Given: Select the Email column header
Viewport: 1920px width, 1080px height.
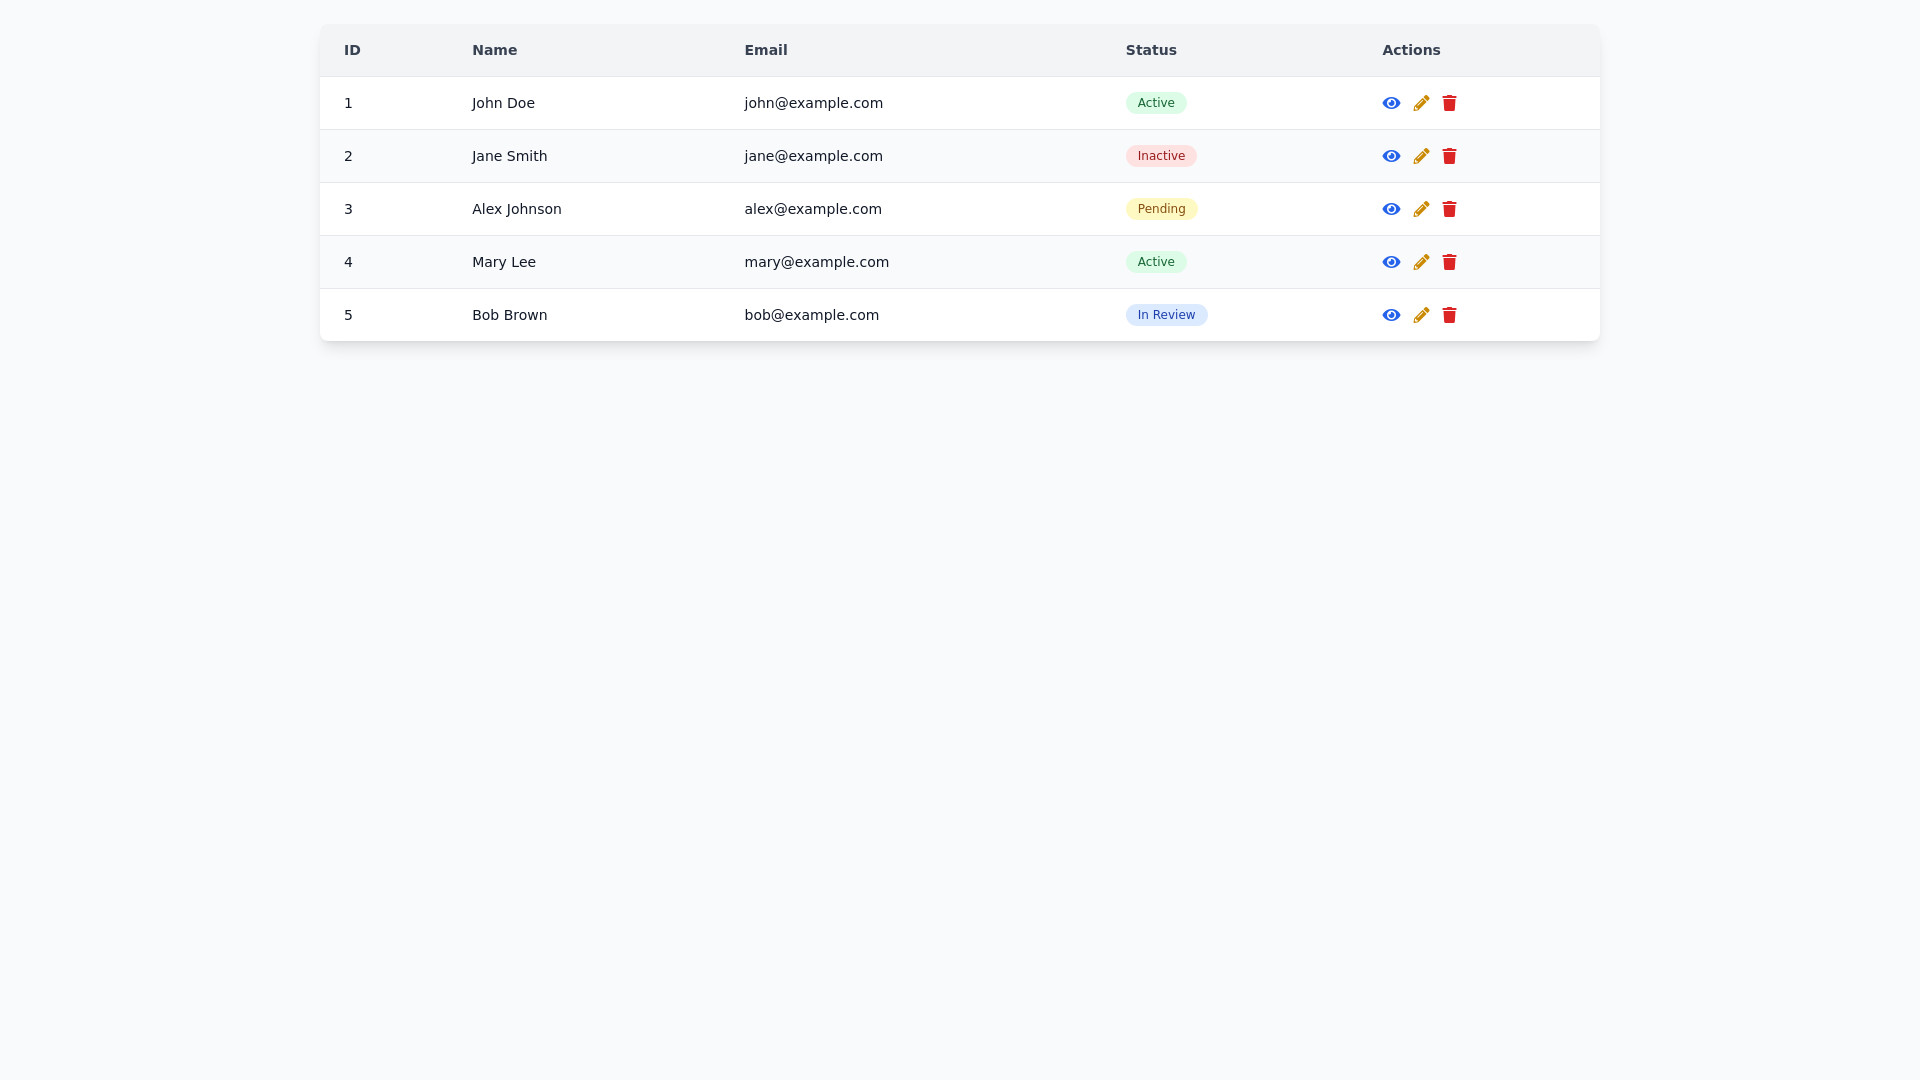Looking at the screenshot, I should click(765, 50).
